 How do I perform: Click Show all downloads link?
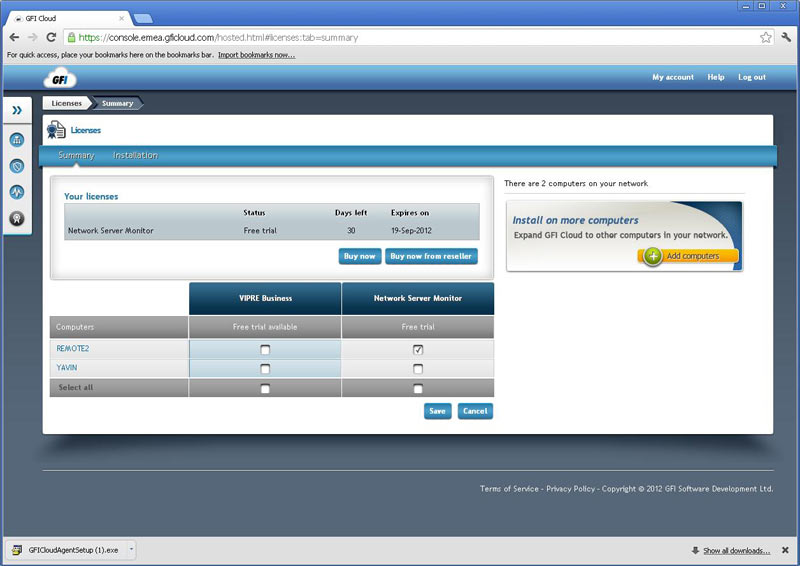(737, 551)
